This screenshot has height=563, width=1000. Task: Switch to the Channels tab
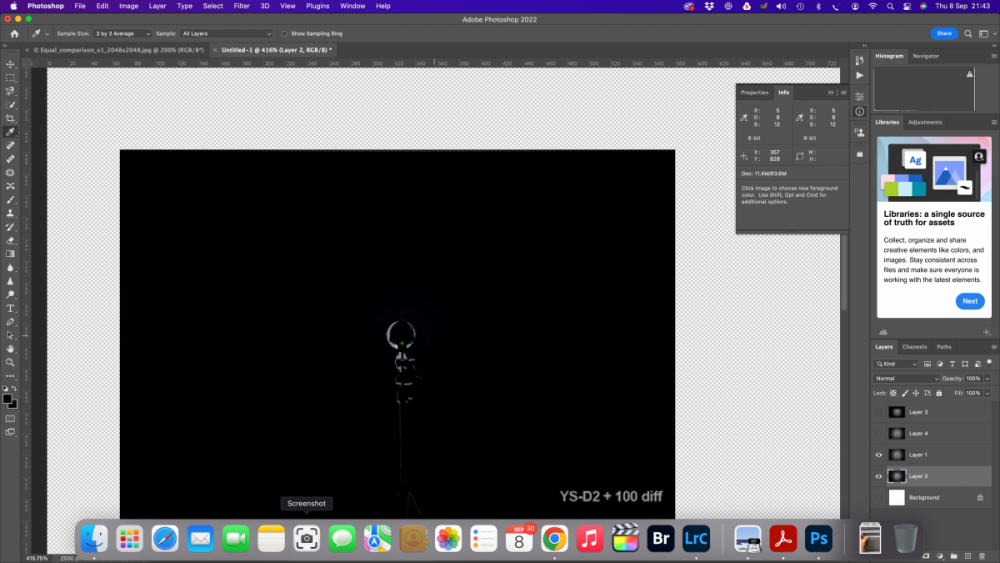click(915, 347)
